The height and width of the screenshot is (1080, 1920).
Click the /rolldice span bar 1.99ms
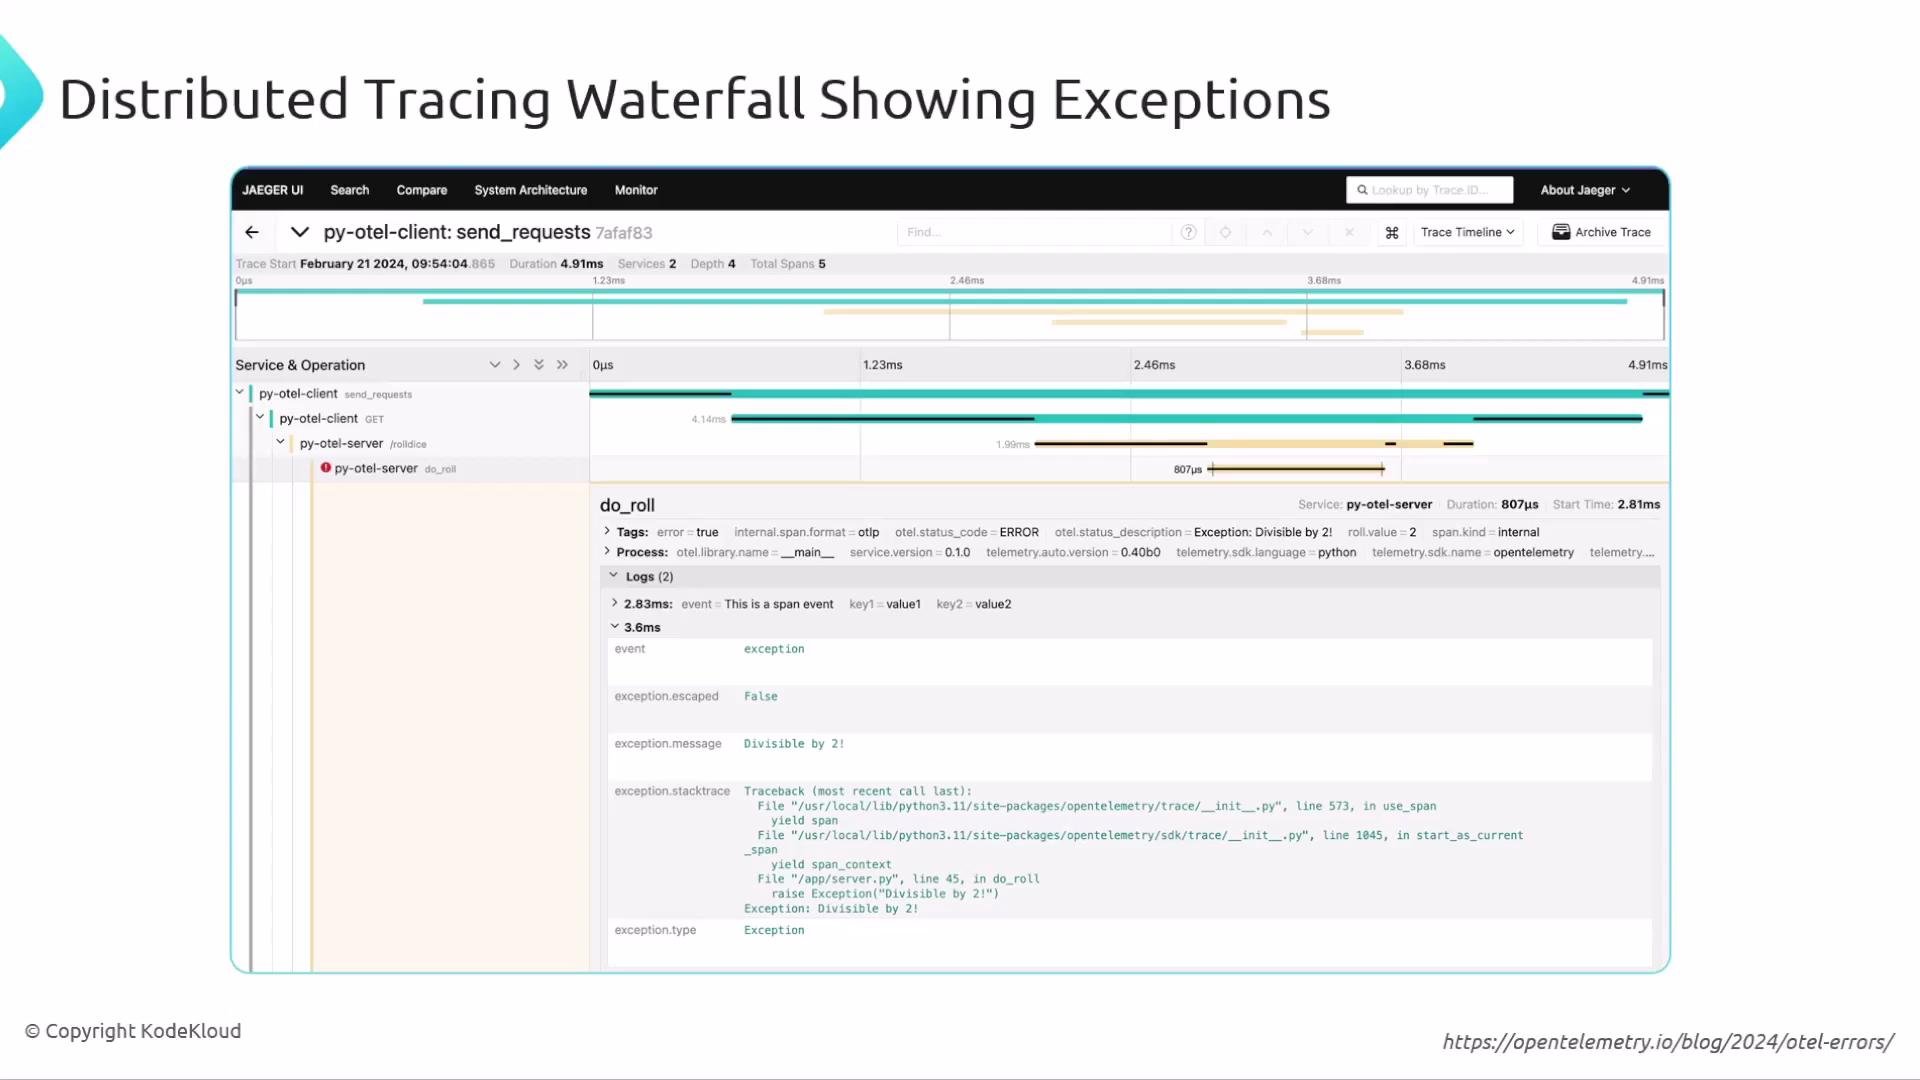coord(1254,443)
